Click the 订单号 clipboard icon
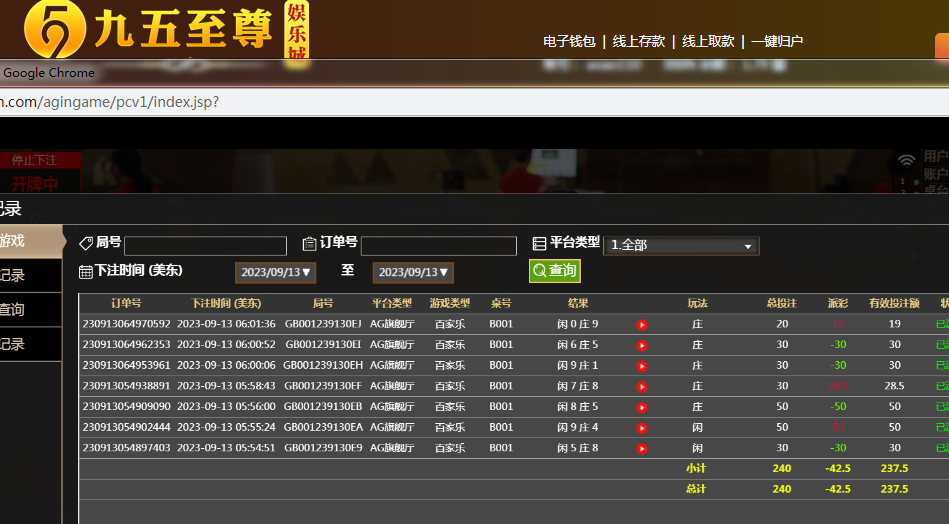 pyautogui.click(x=309, y=243)
